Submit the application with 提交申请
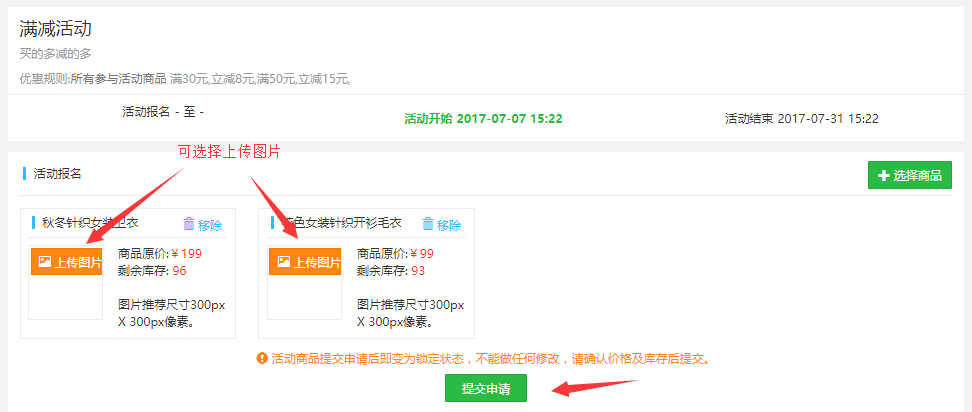Image resolution: width=972 pixels, height=412 pixels. coord(485,388)
